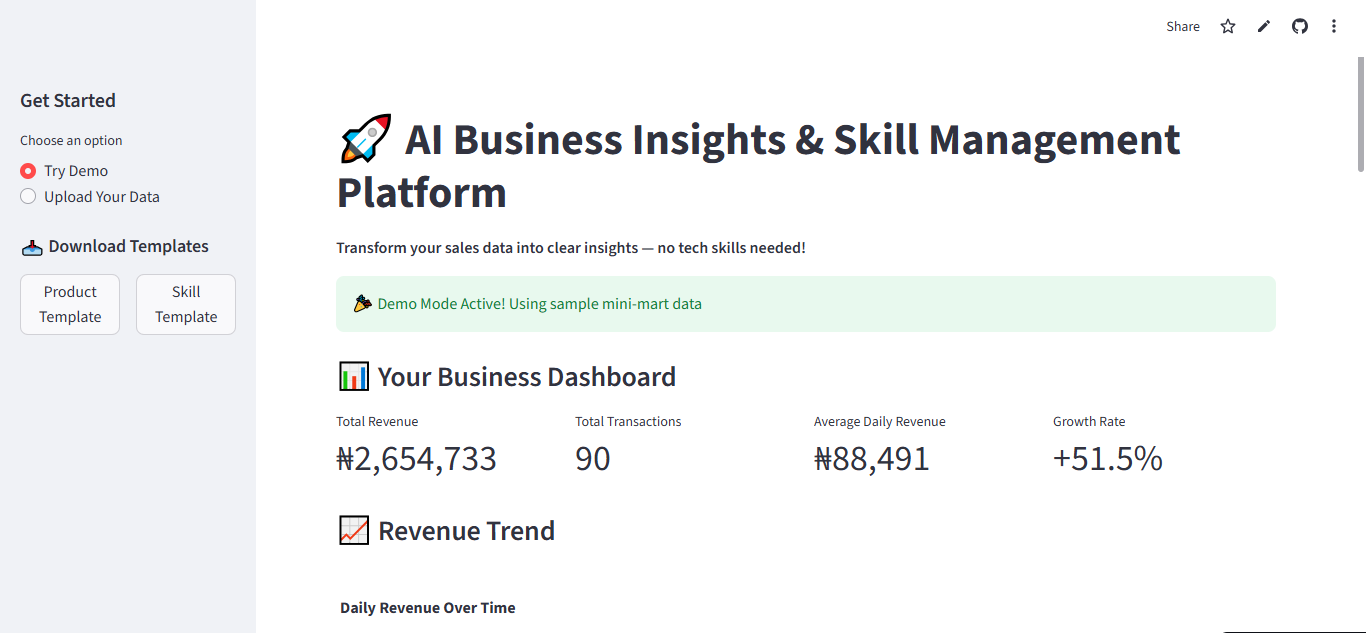Click the Growth Rate metric +51.5%
The image size is (1366, 633).
(1107, 458)
